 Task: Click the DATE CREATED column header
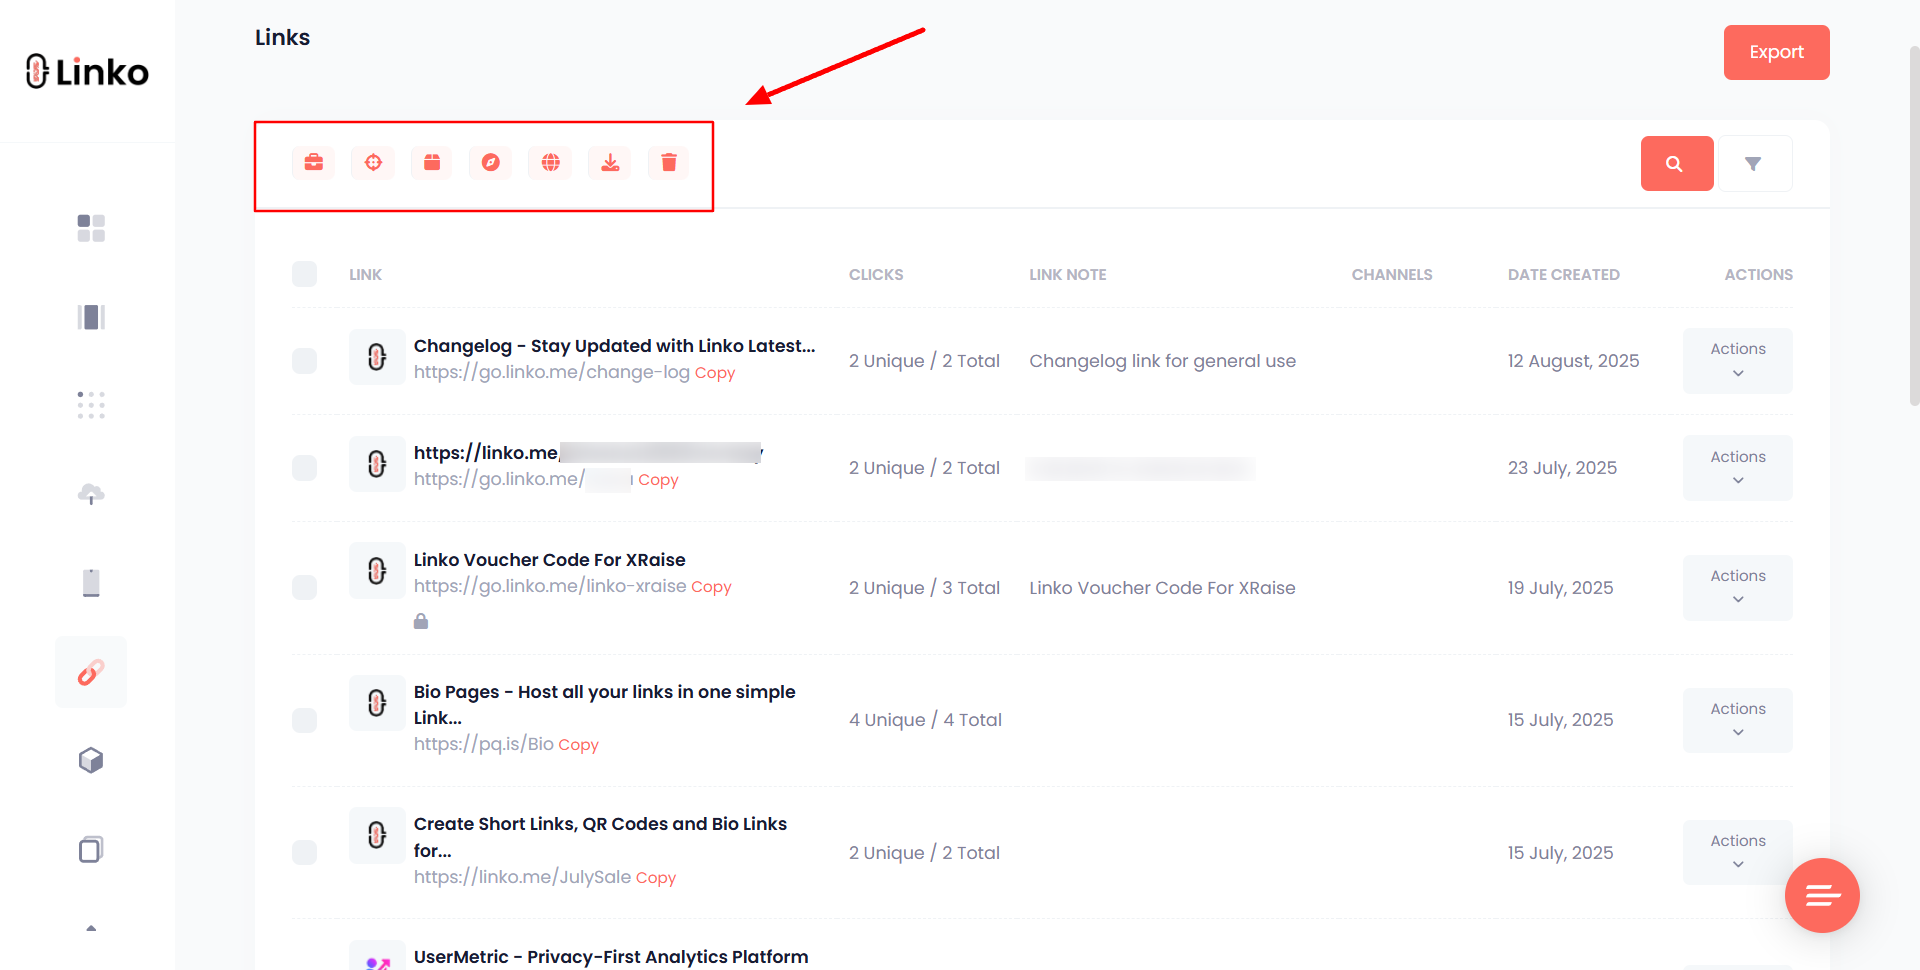1563,275
